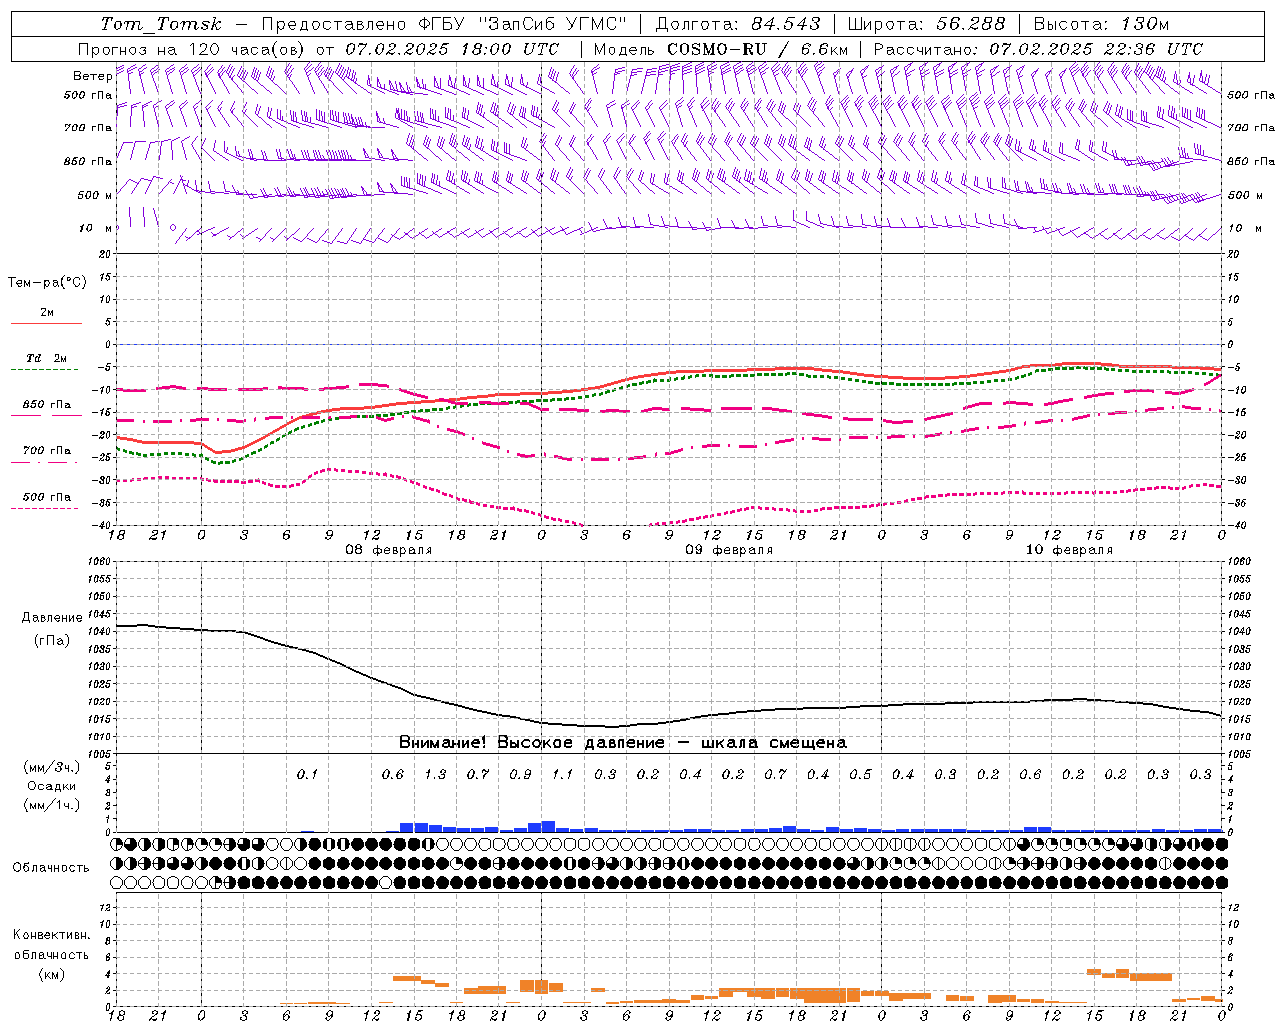The height and width of the screenshot is (1024, 1280).
Task: Click the Осадки precipitation label
Action: point(51,786)
